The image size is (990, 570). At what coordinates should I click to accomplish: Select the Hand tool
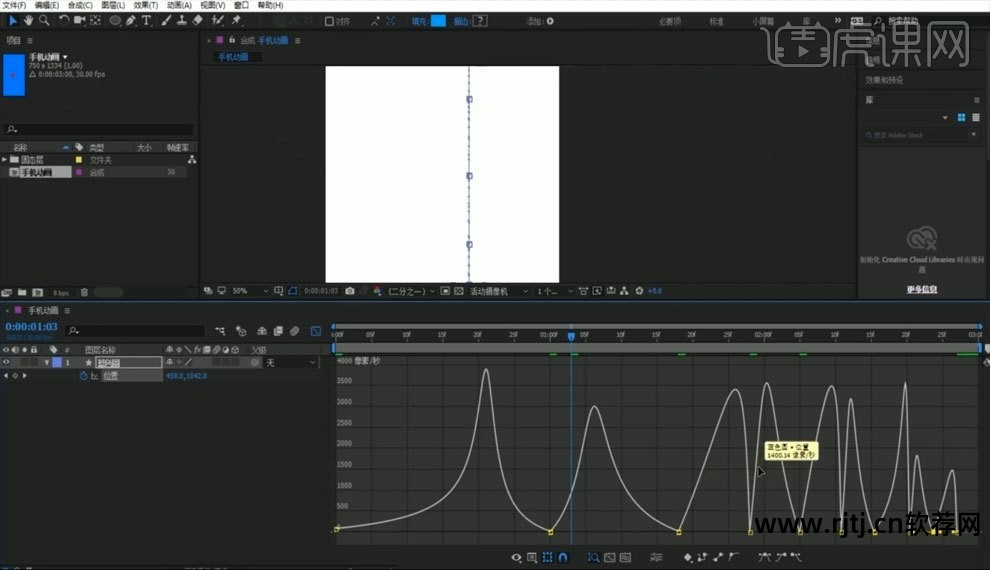(28, 21)
